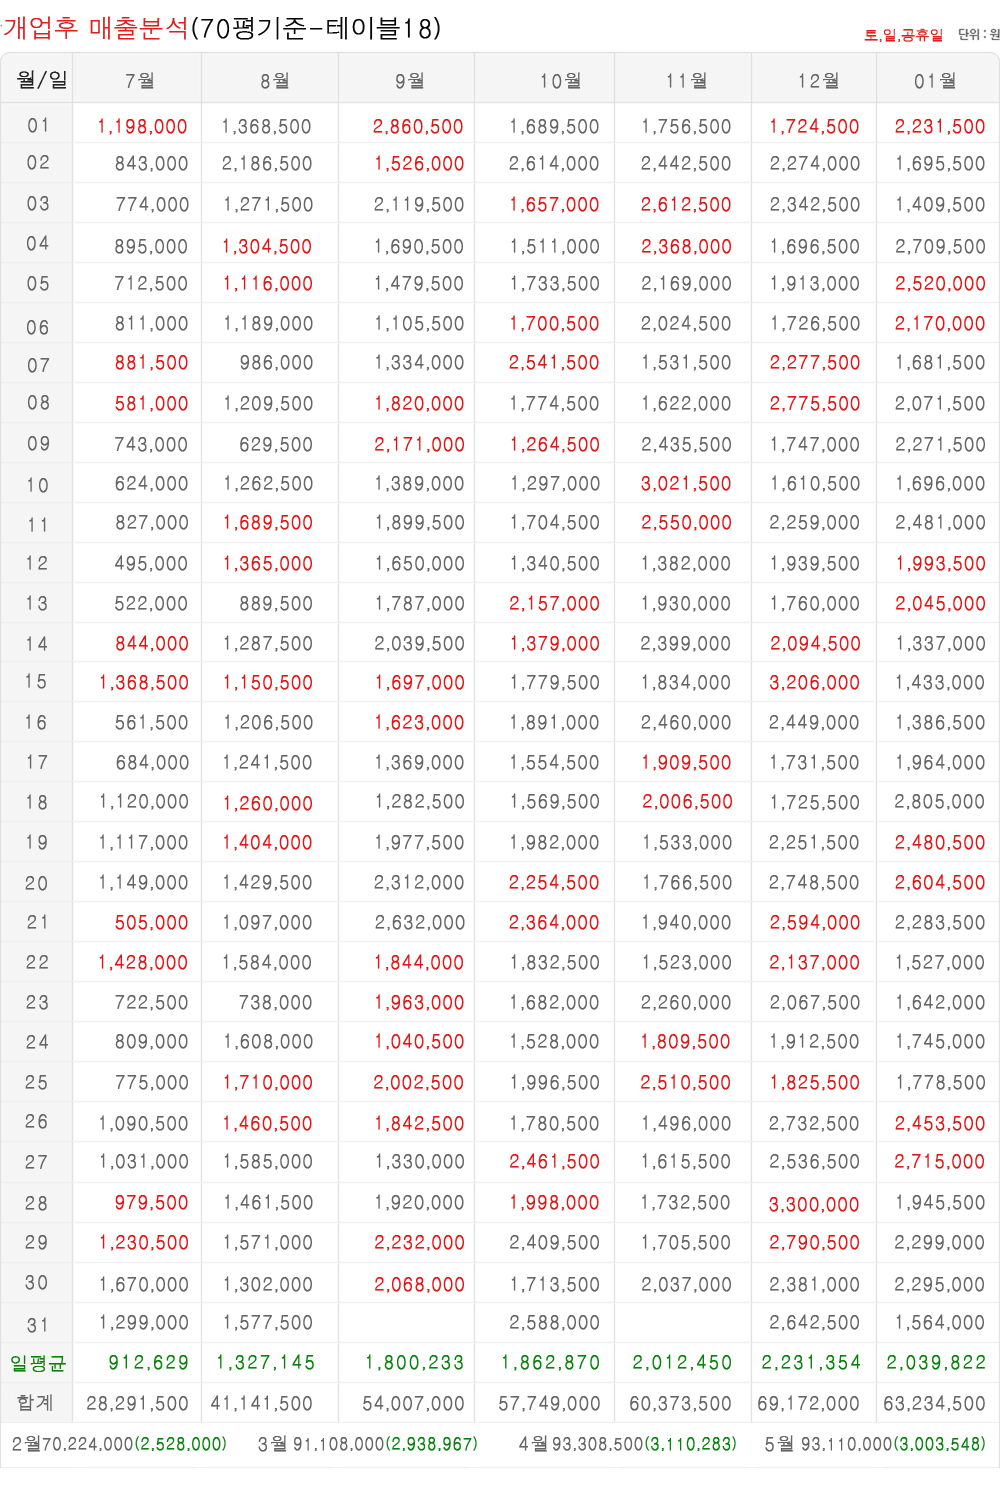The image size is (1000, 1500).
Task: Click the value 1,909,500
Action: (x=686, y=763)
